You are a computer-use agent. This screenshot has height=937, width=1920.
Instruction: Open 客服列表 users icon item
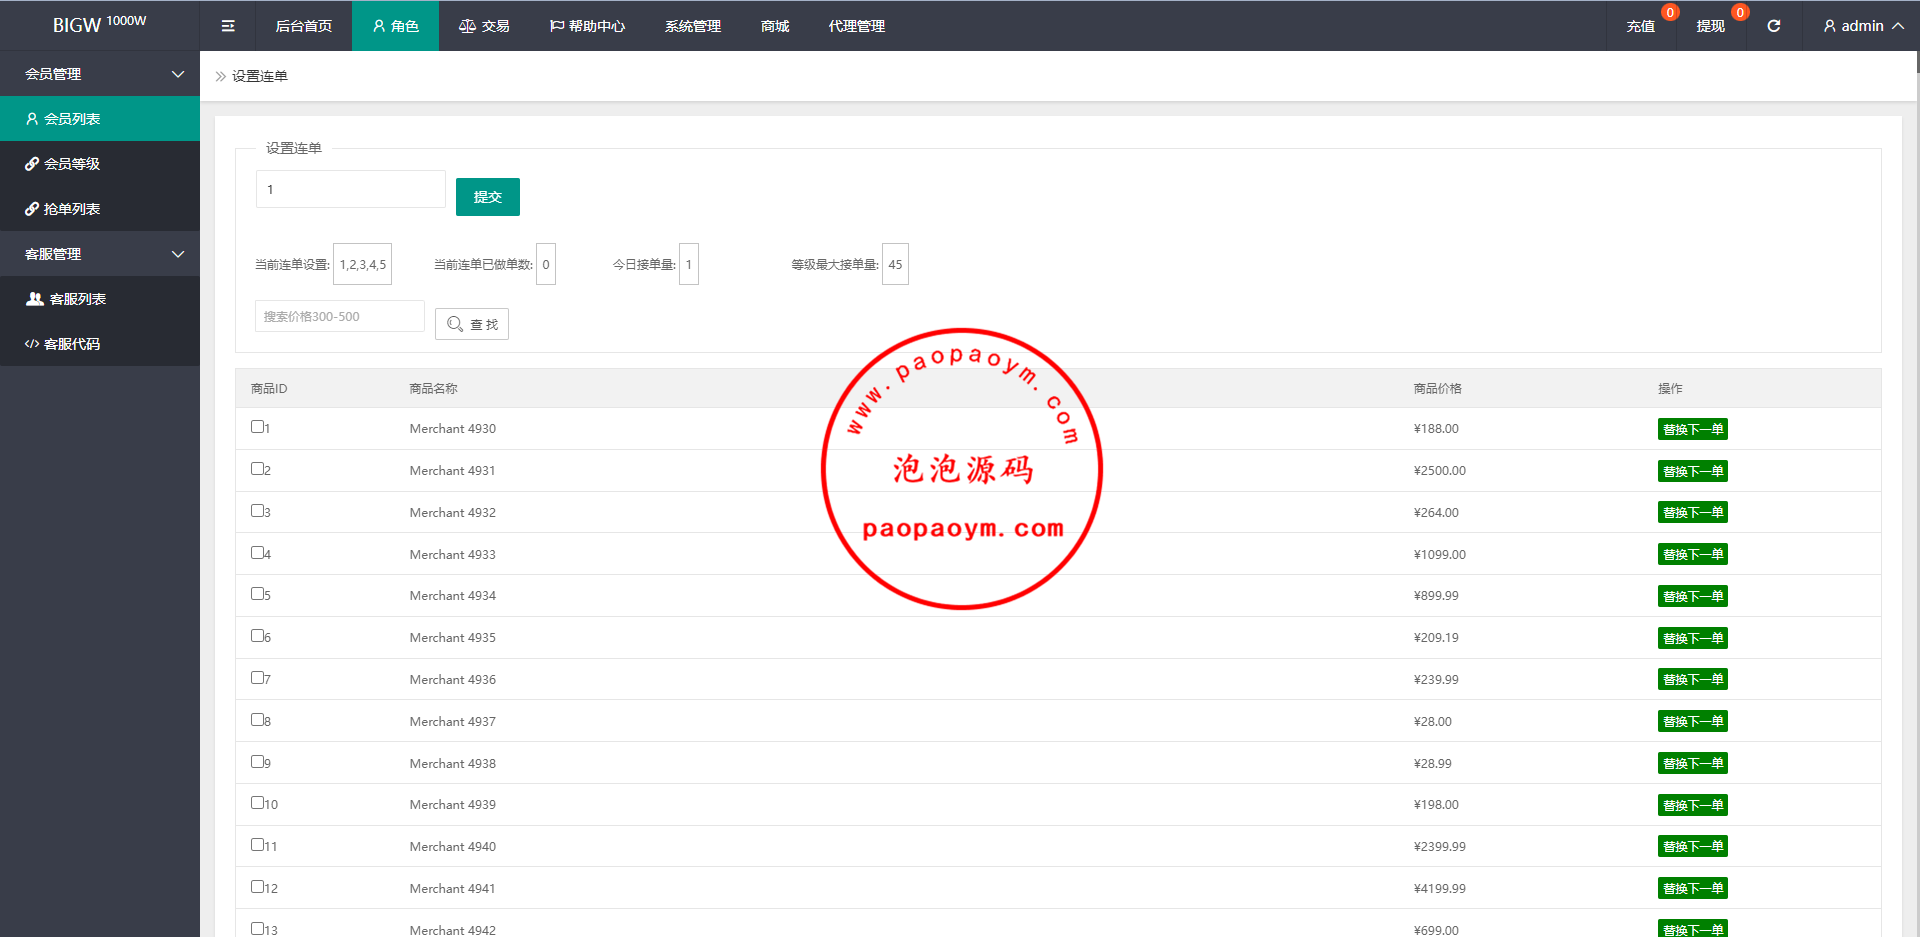click(x=35, y=299)
